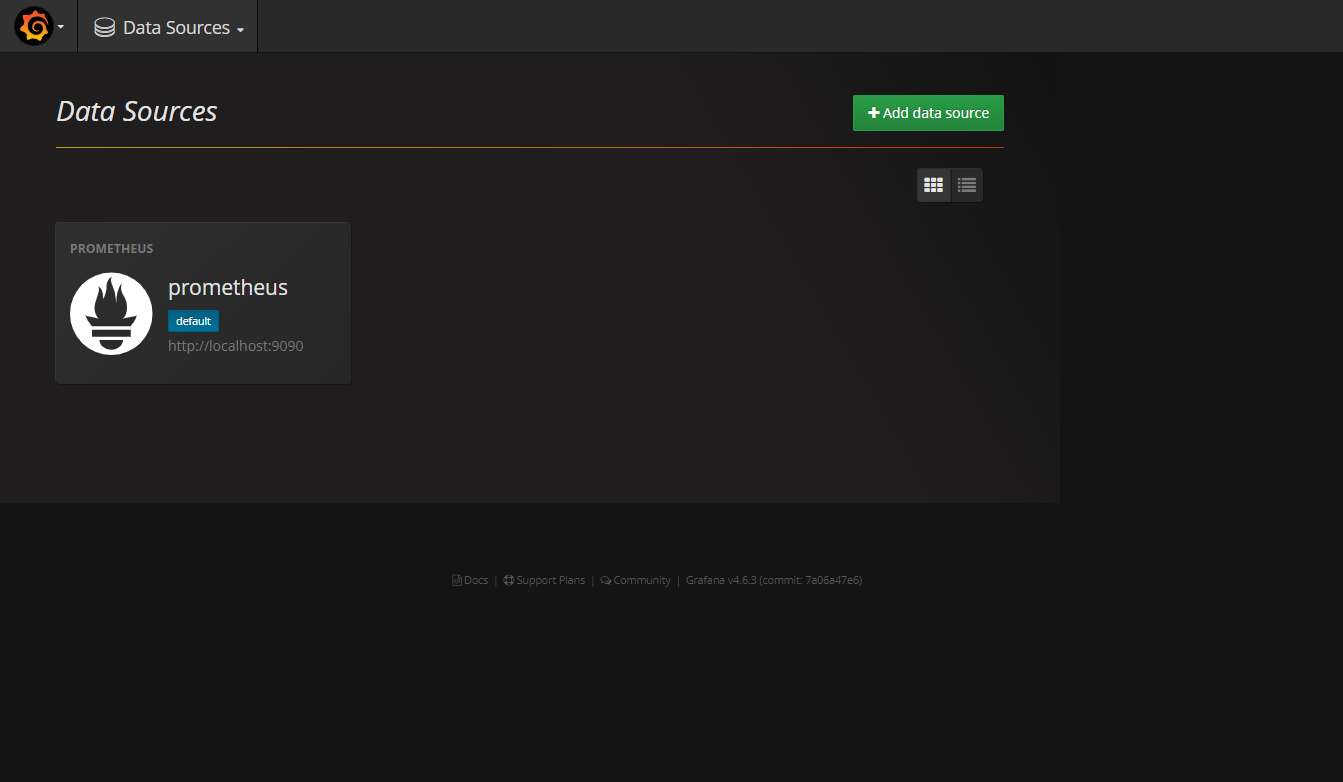Click the Community chat bubbles icon
Viewport: 1343px width, 782px height.
point(606,580)
